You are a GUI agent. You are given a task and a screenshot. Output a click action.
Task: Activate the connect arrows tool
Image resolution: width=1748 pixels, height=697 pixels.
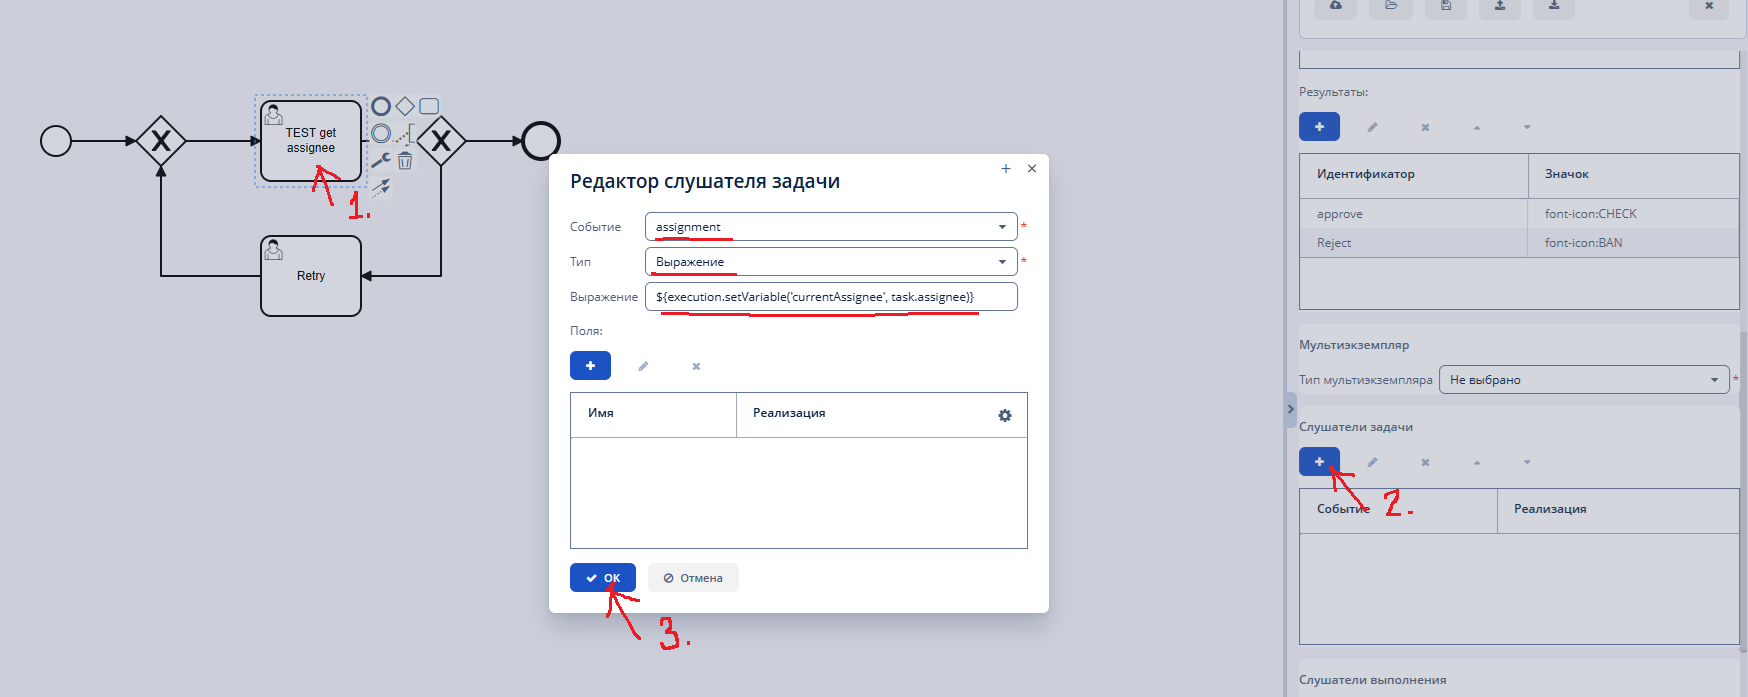point(381,186)
